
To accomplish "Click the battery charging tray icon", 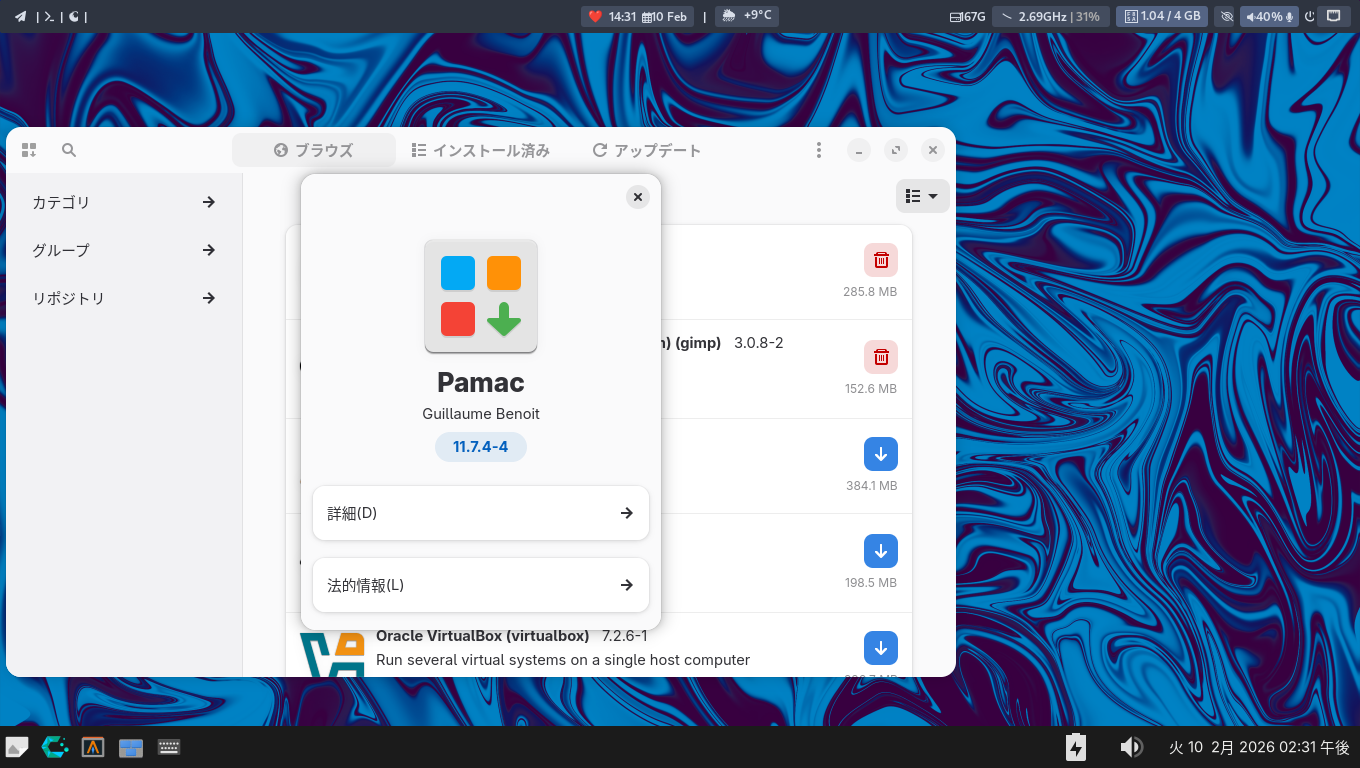I will click(x=1076, y=747).
